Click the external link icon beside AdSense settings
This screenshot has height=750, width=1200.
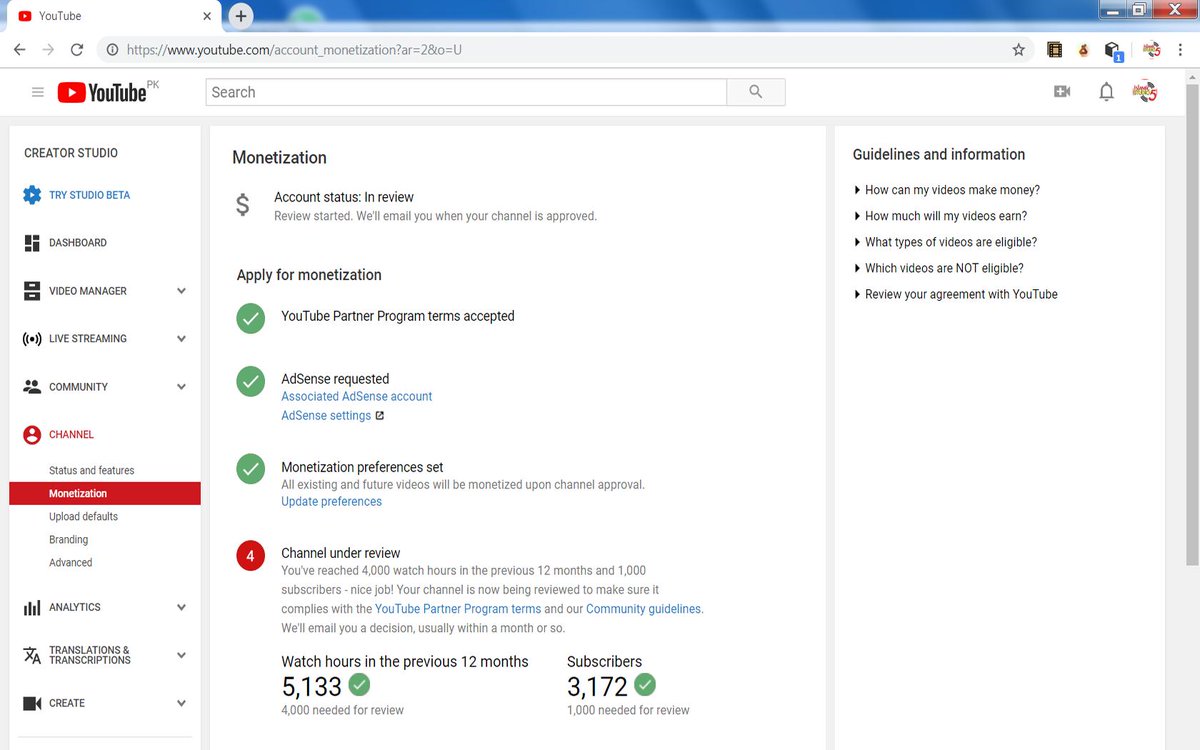380,416
